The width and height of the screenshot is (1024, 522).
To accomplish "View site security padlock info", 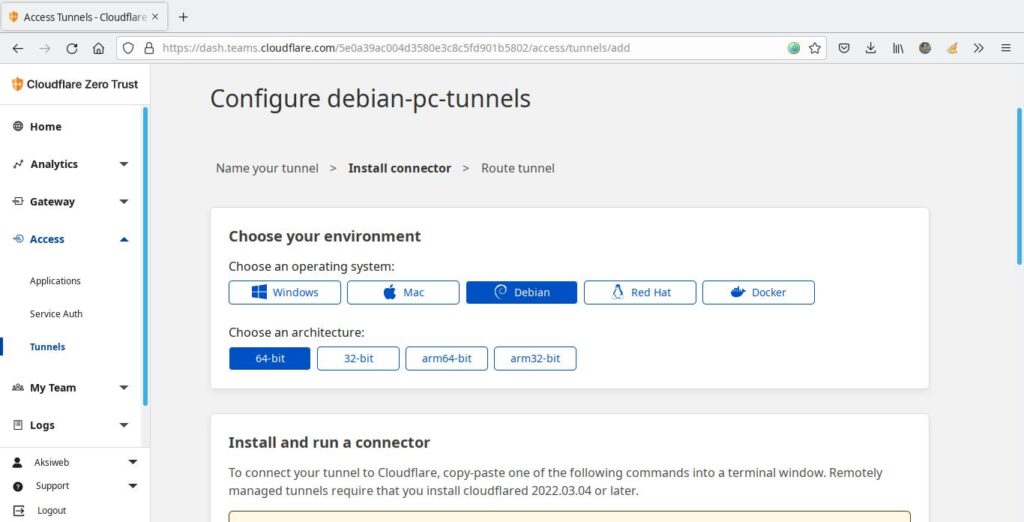I will (149, 48).
